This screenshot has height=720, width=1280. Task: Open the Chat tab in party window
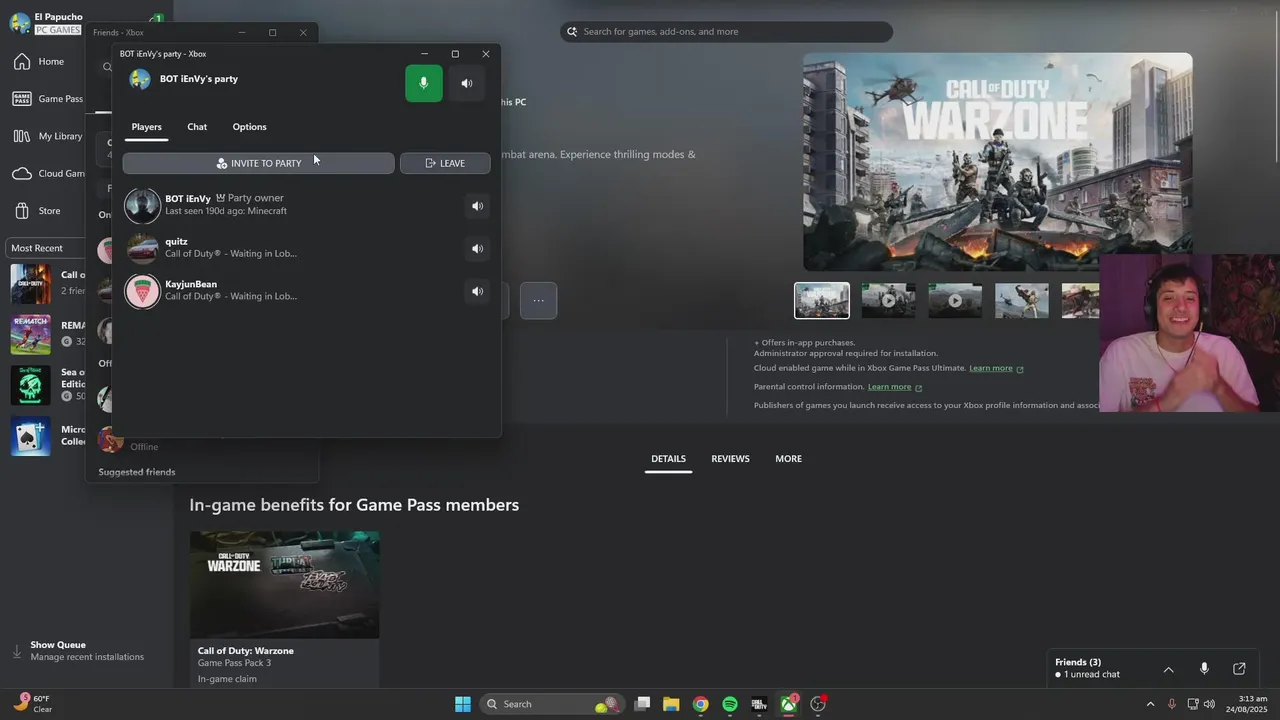click(x=197, y=127)
